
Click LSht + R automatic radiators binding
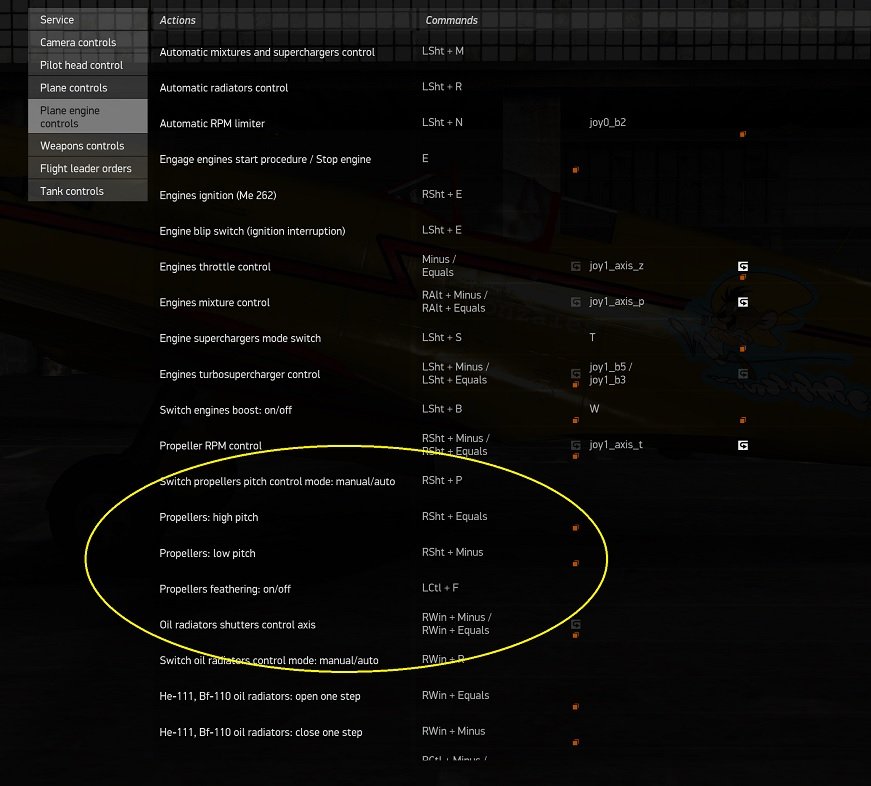(442, 87)
